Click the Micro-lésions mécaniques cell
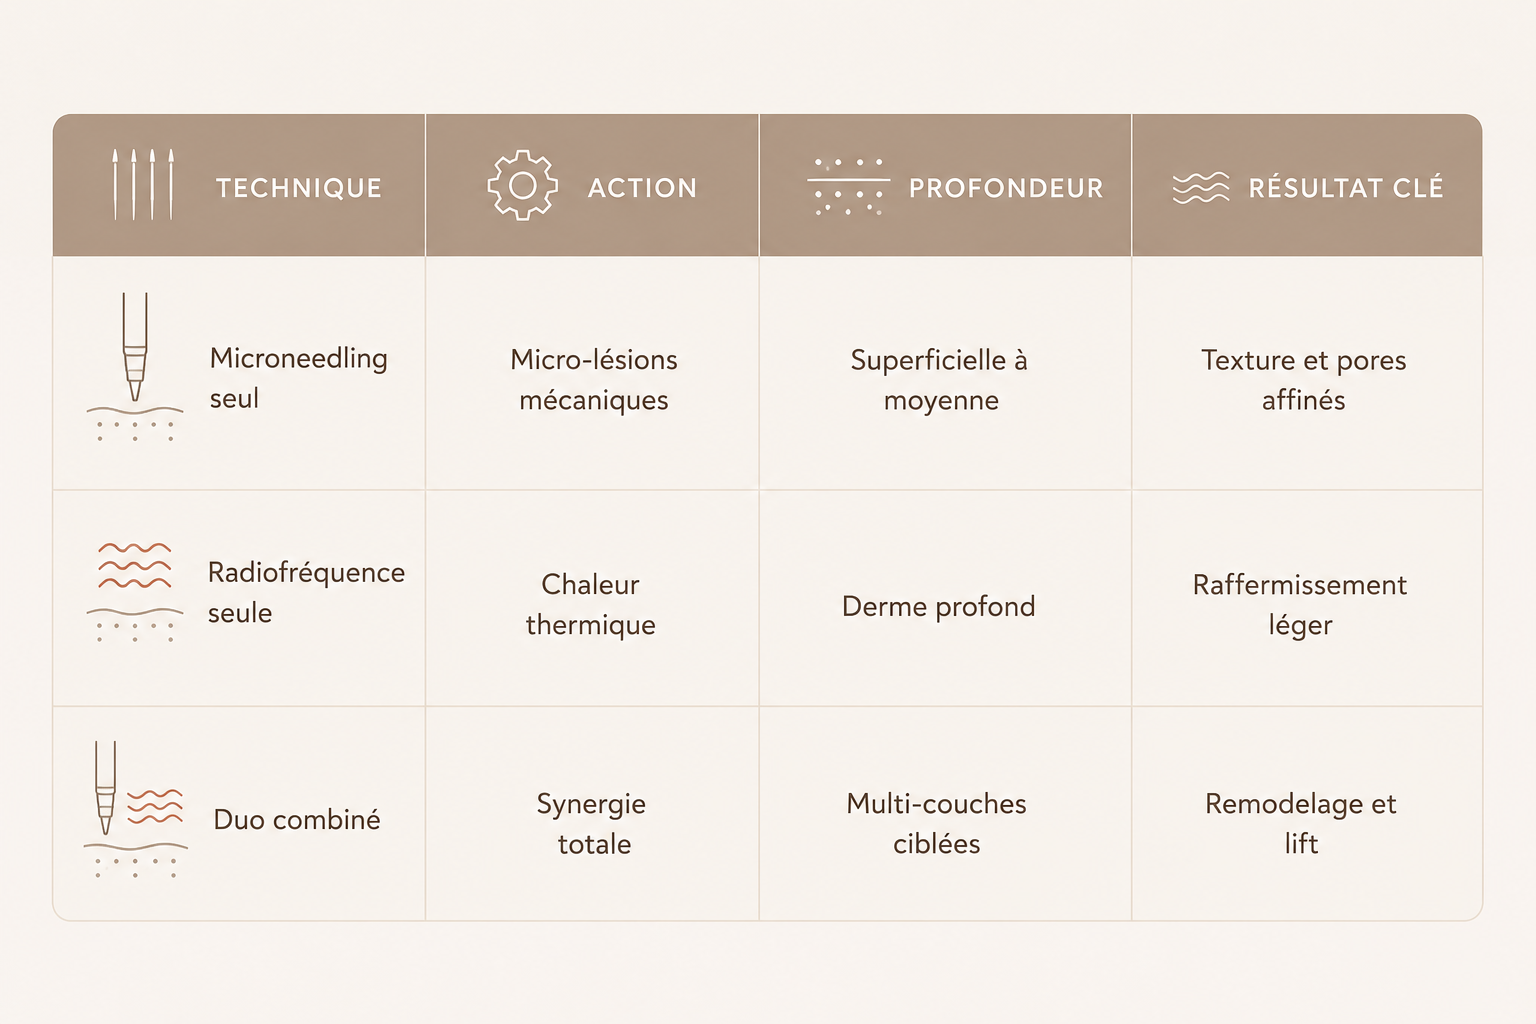Image resolution: width=1536 pixels, height=1024 pixels. coord(594,380)
